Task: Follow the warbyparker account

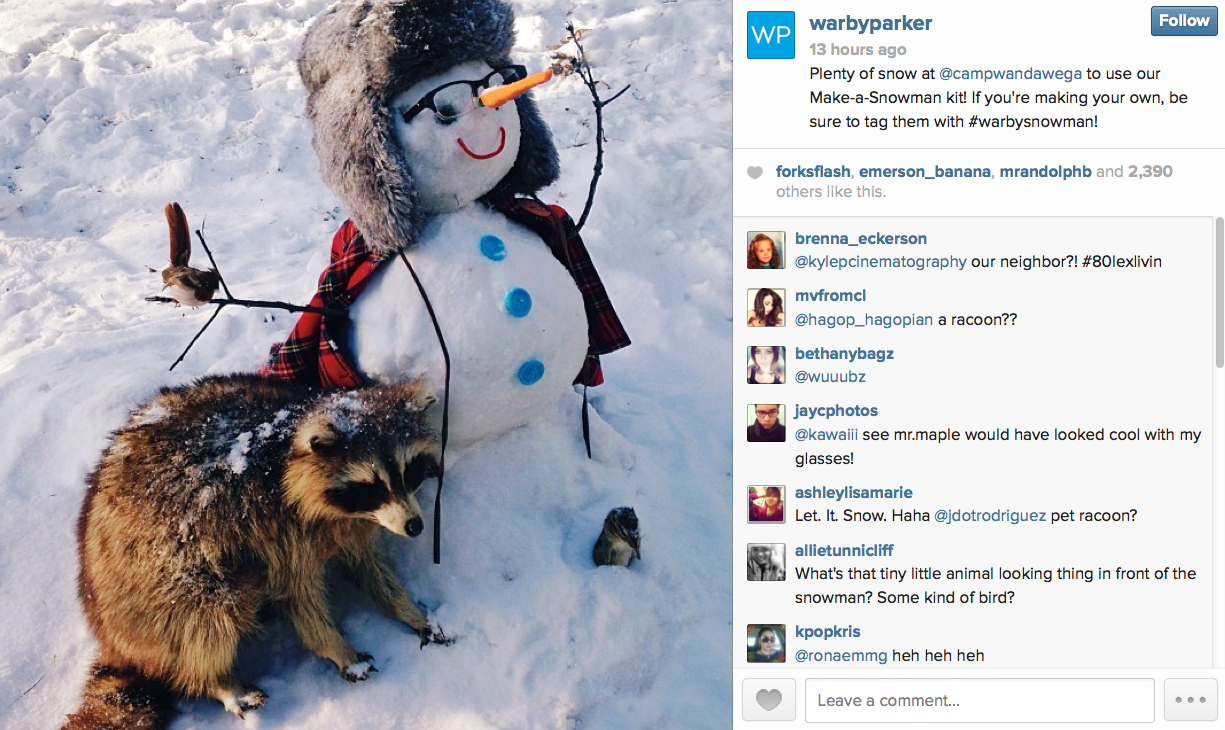Action: (x=1184, y=21)
